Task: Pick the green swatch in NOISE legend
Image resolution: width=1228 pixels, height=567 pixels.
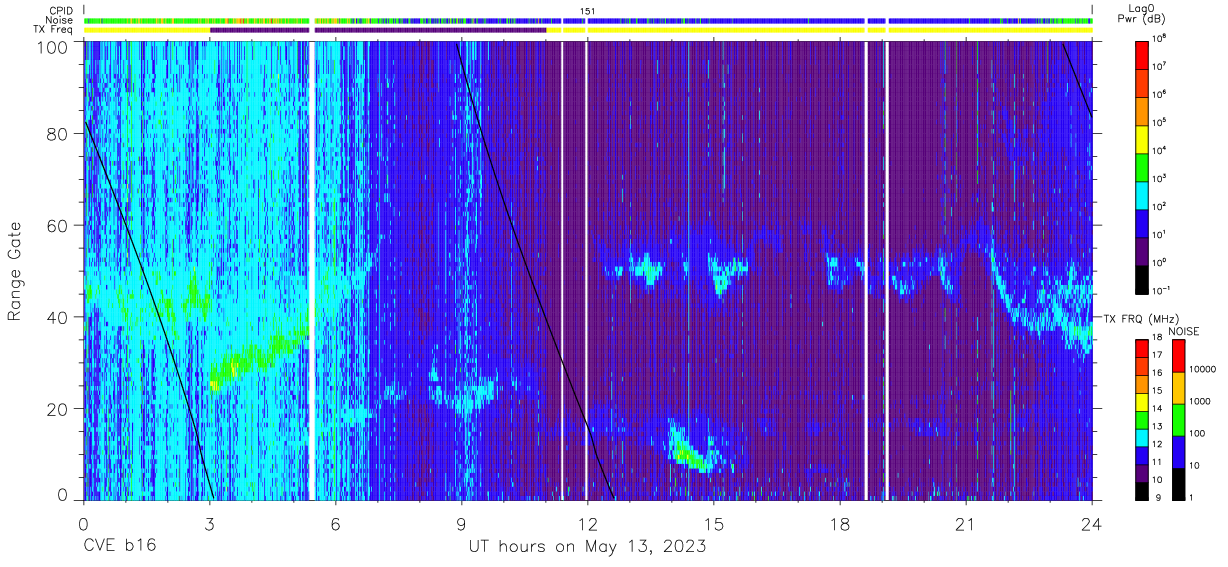Action: click(1178, 420)
